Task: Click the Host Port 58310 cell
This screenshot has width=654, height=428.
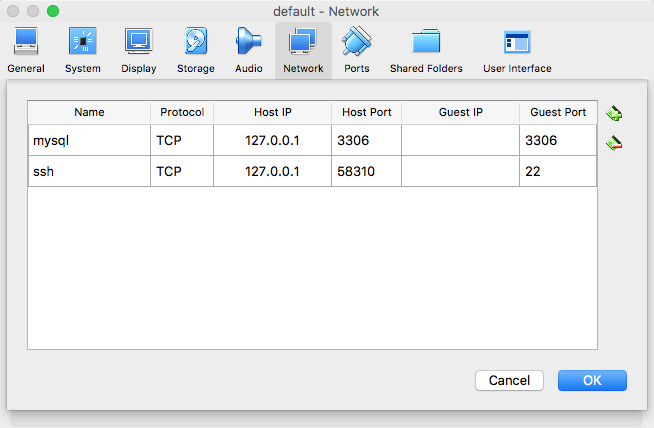Action: coord(366,171)
